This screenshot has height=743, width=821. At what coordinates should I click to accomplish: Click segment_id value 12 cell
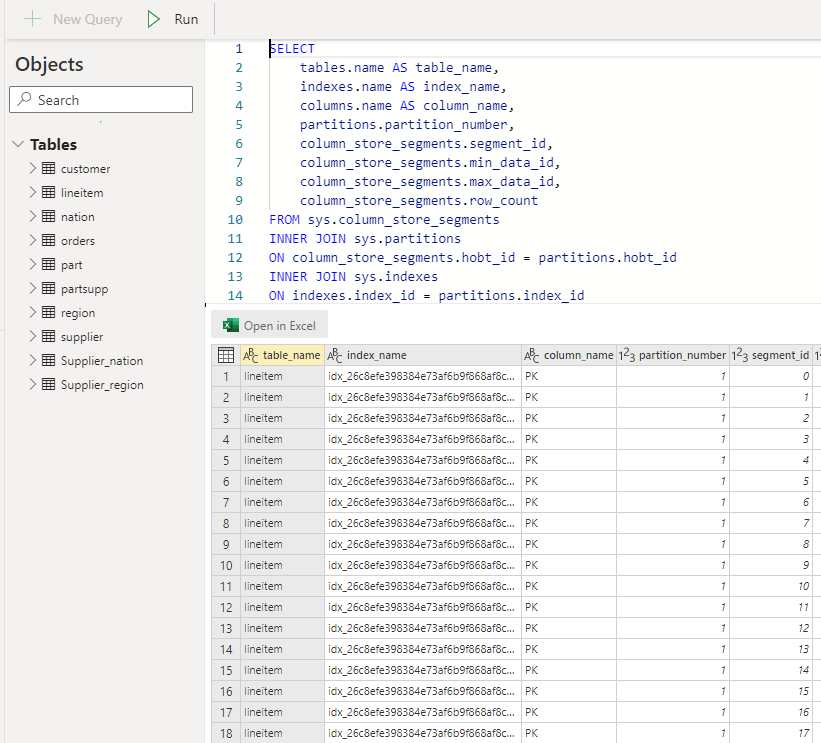pos(771,628)
